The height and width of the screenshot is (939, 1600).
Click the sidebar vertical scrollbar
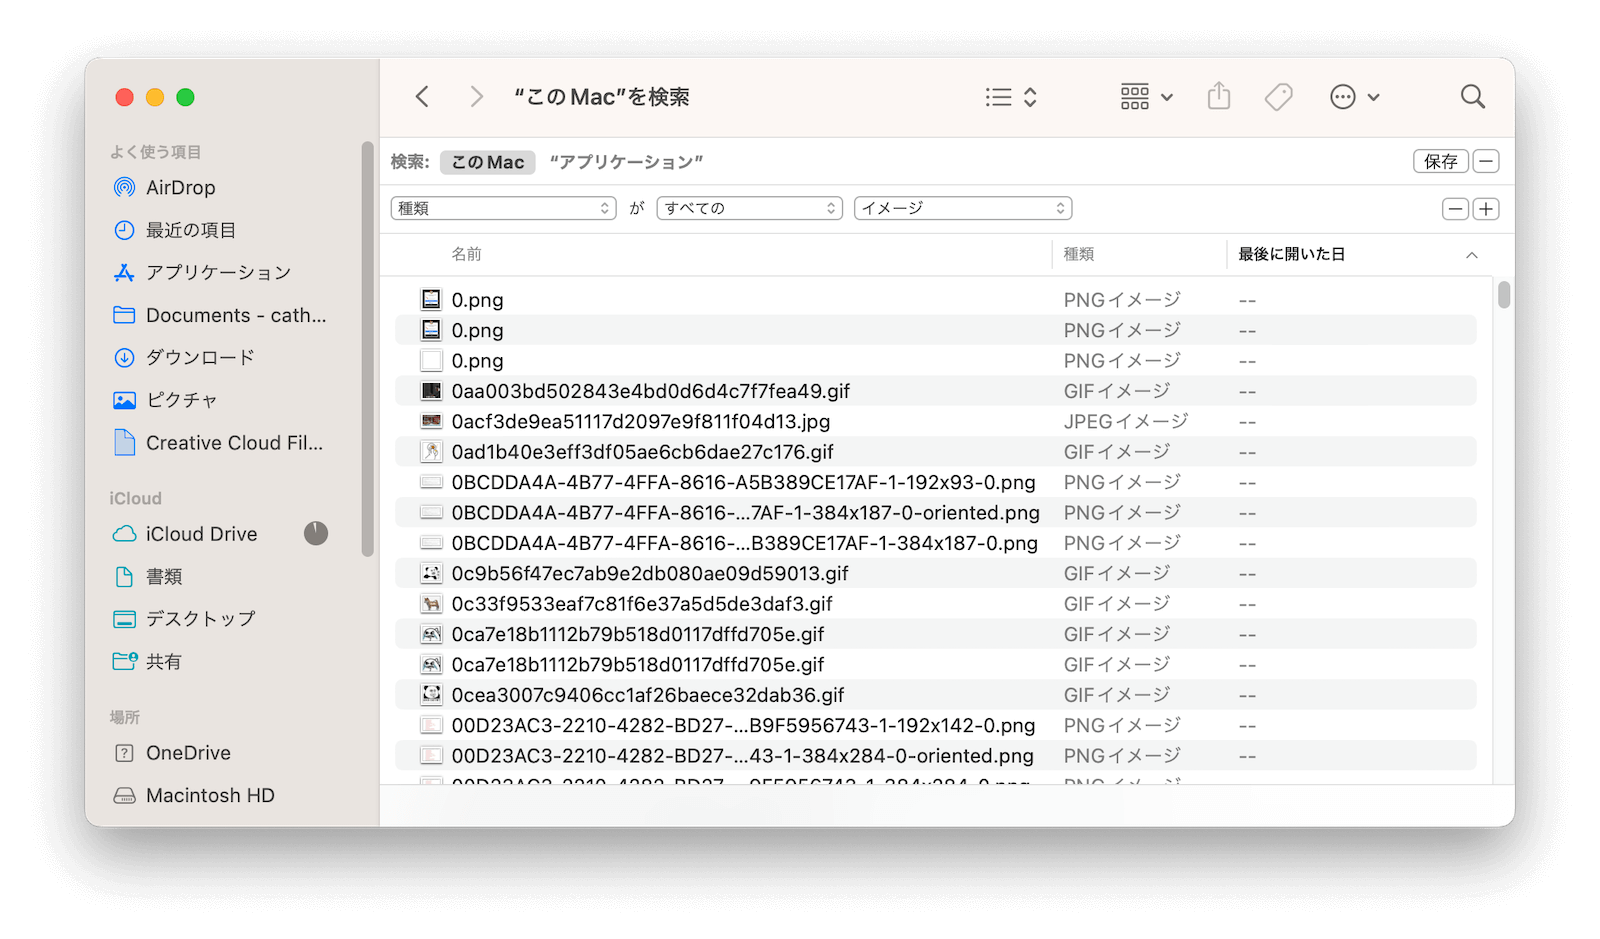368,350
